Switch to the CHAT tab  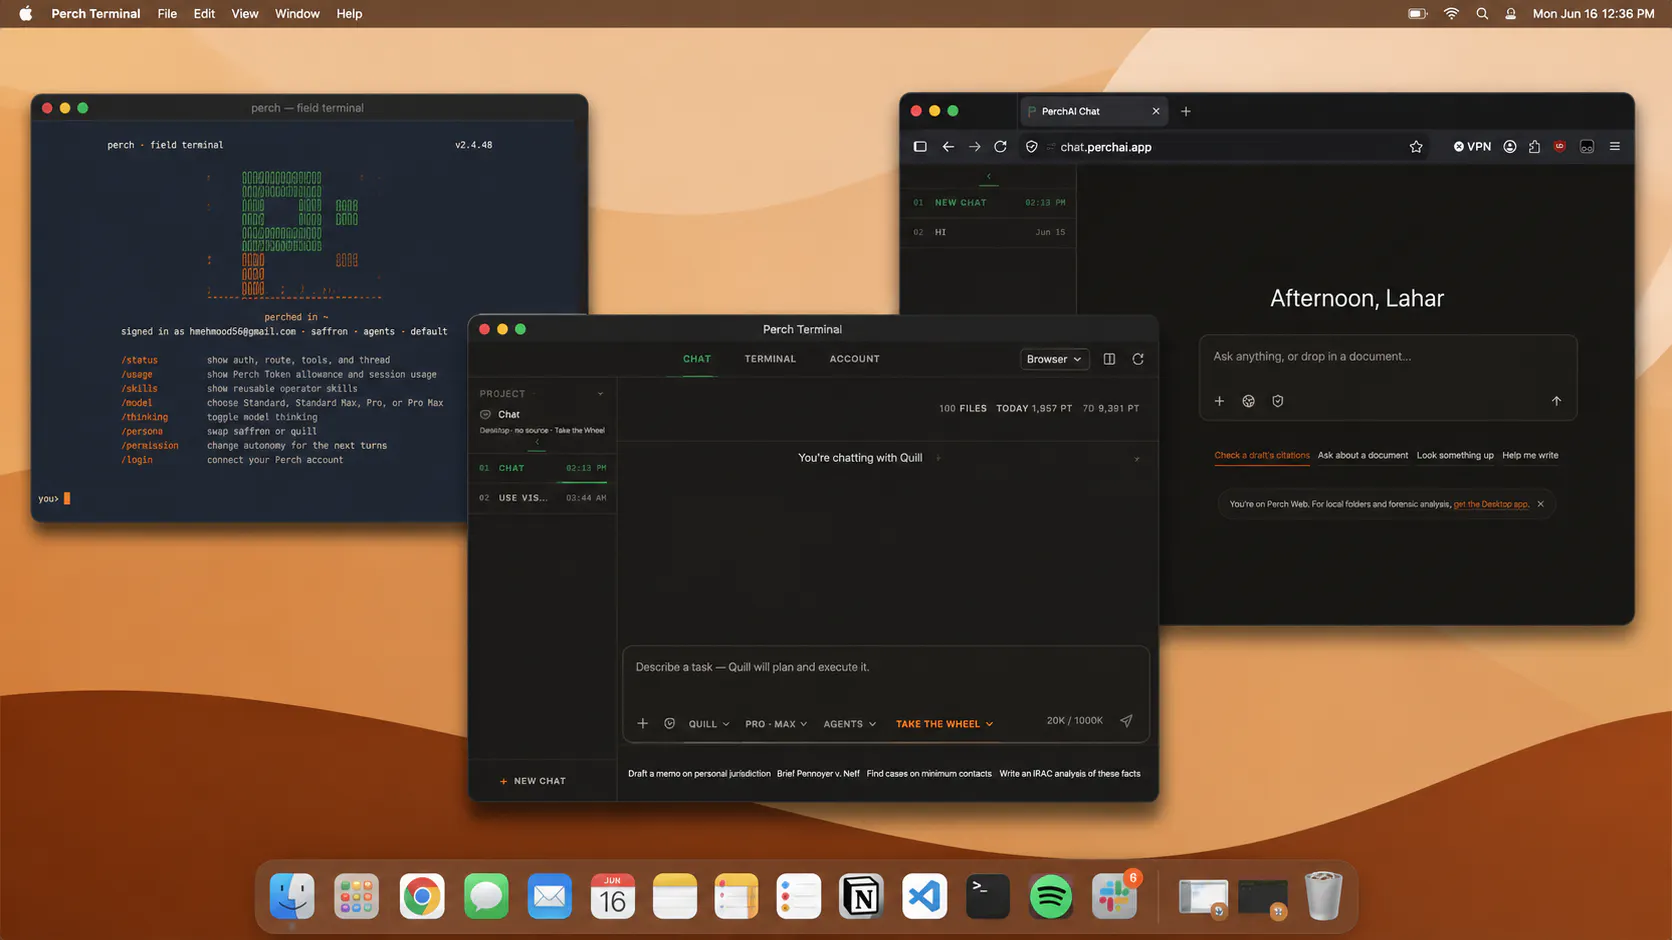pyautogui.click(x=697, y=359)
